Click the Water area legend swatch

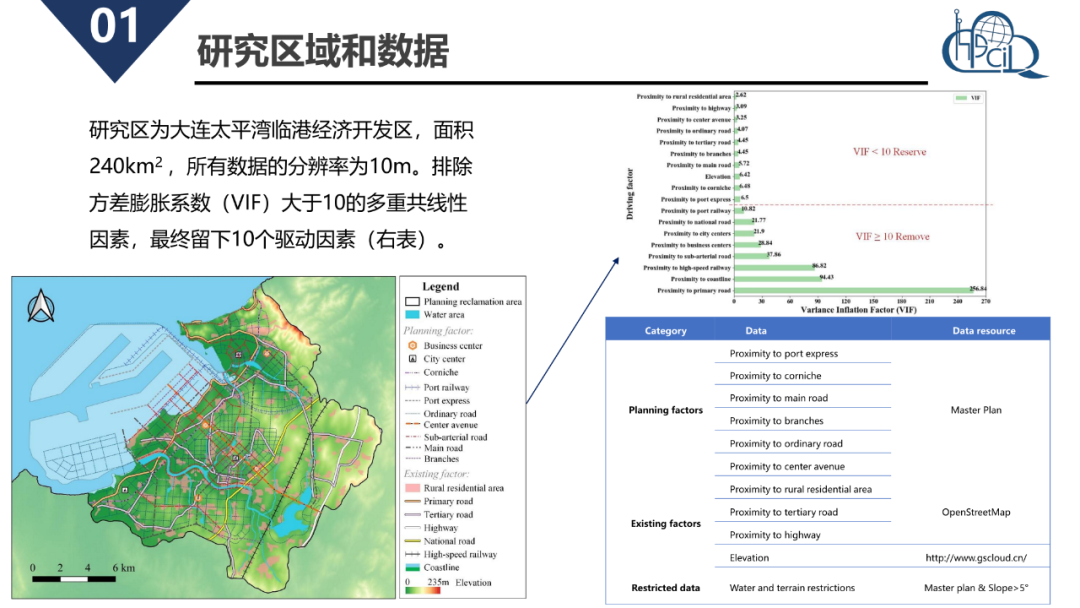pyautogui.click(x=412, y=315)
